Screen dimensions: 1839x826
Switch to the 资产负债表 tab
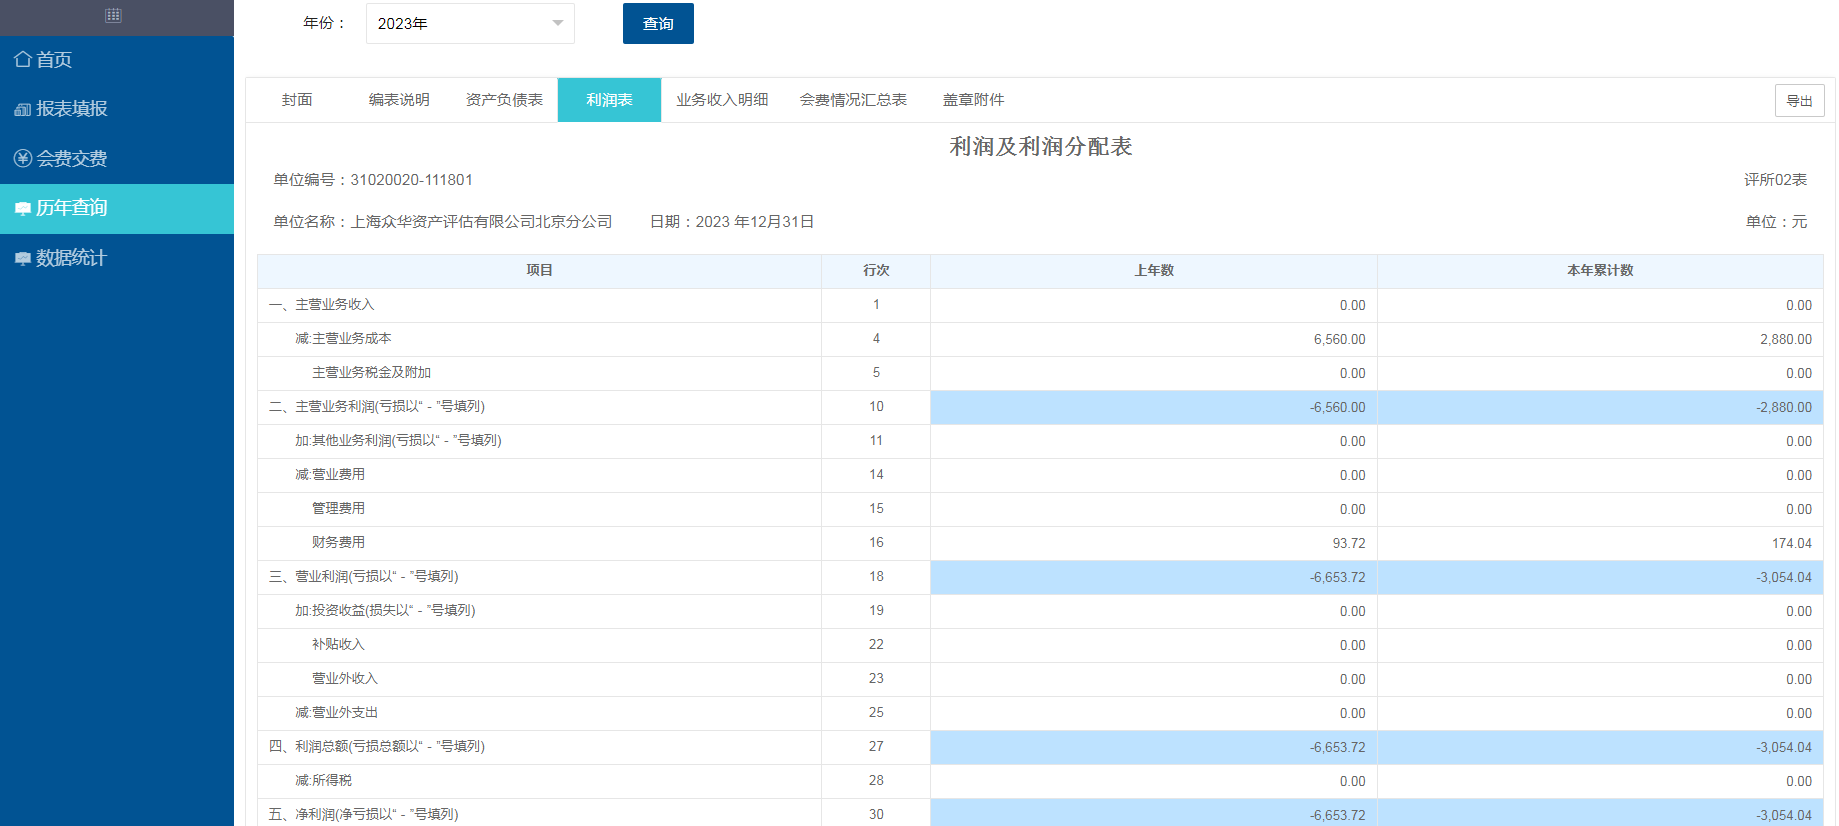[504, 100]
